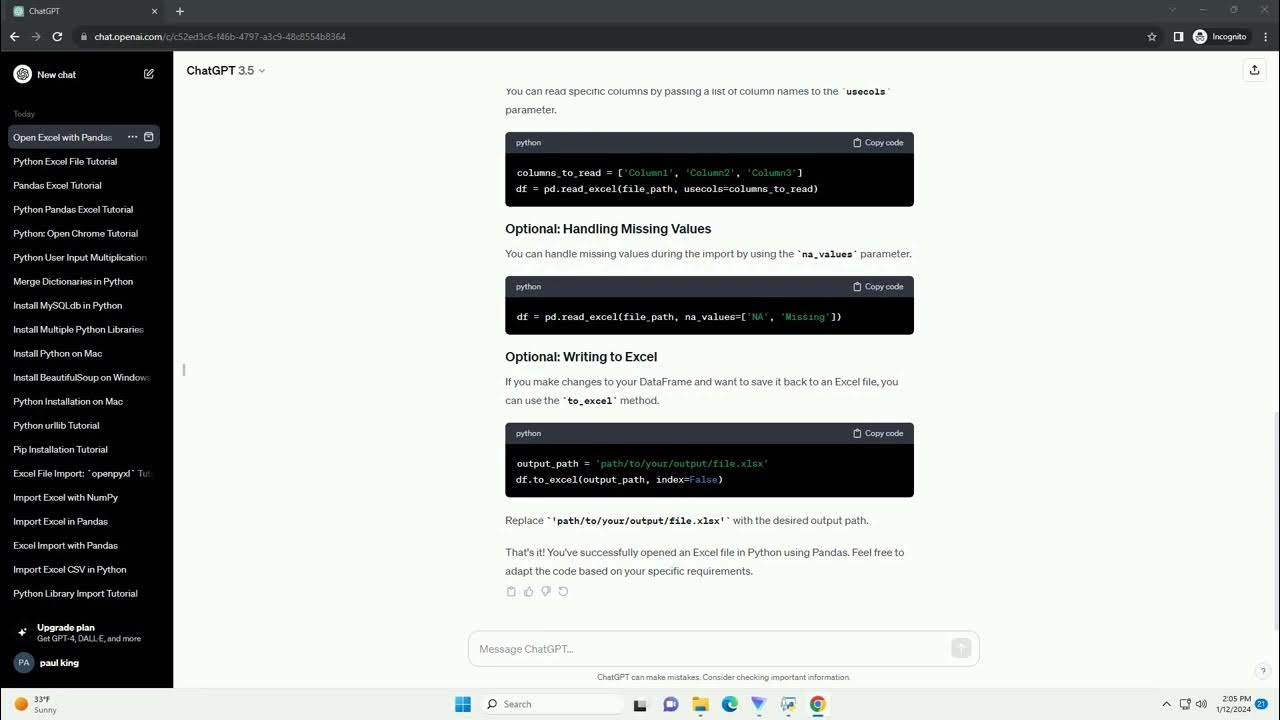
Task: Click the taskbar clock and date
Action: coord(1232,704)
